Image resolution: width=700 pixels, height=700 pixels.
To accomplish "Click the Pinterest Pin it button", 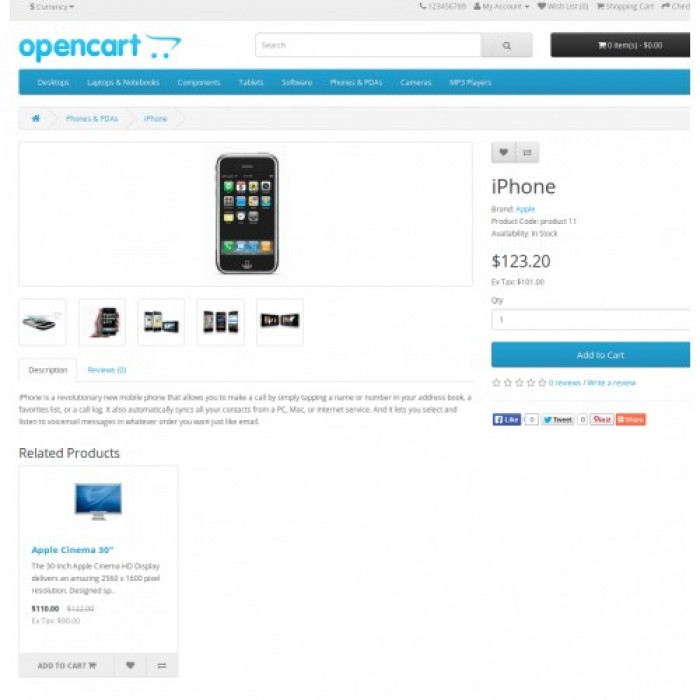I will (602, 420).
